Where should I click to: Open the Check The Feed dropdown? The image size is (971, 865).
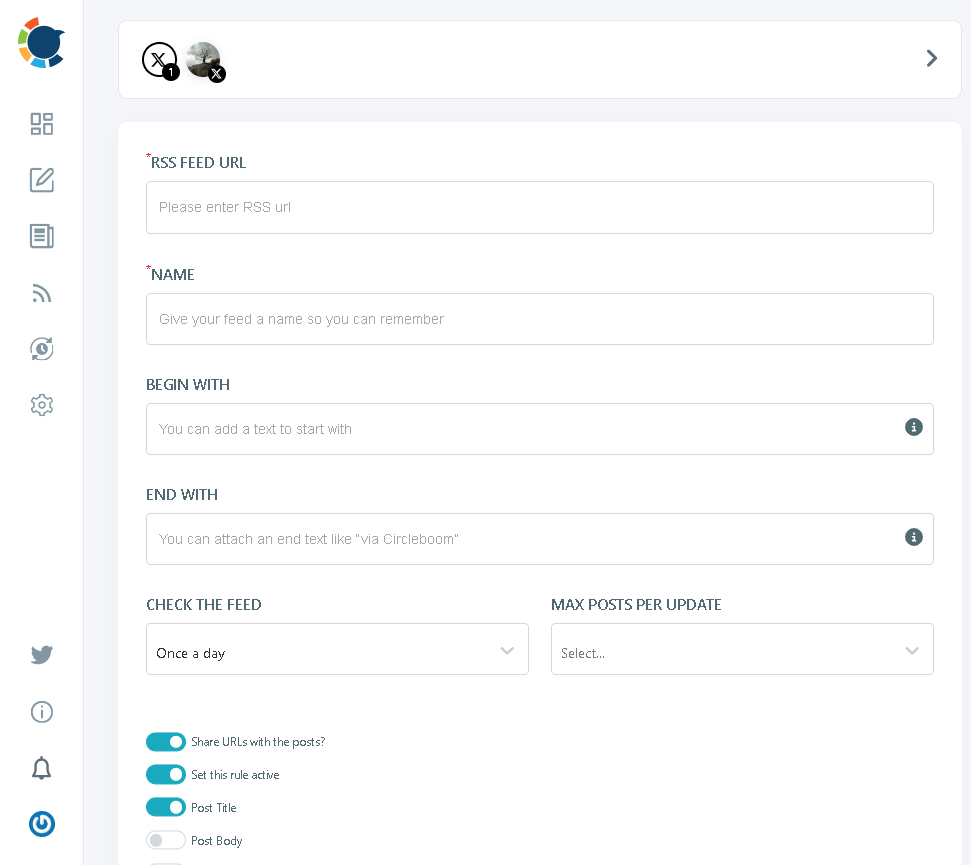337,649
